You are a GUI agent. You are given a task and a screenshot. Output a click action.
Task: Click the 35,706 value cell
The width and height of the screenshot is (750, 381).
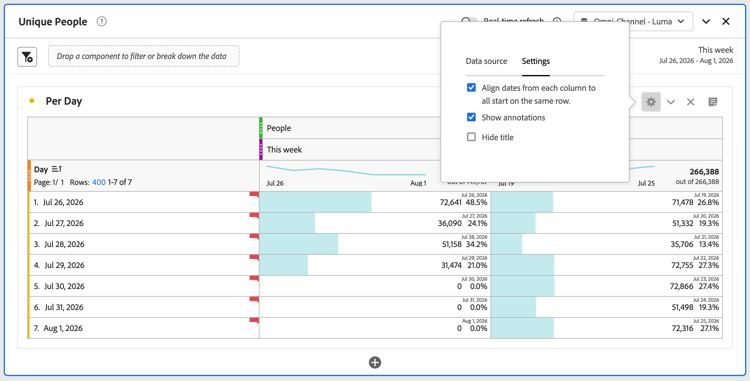click(x=607, y=244)
